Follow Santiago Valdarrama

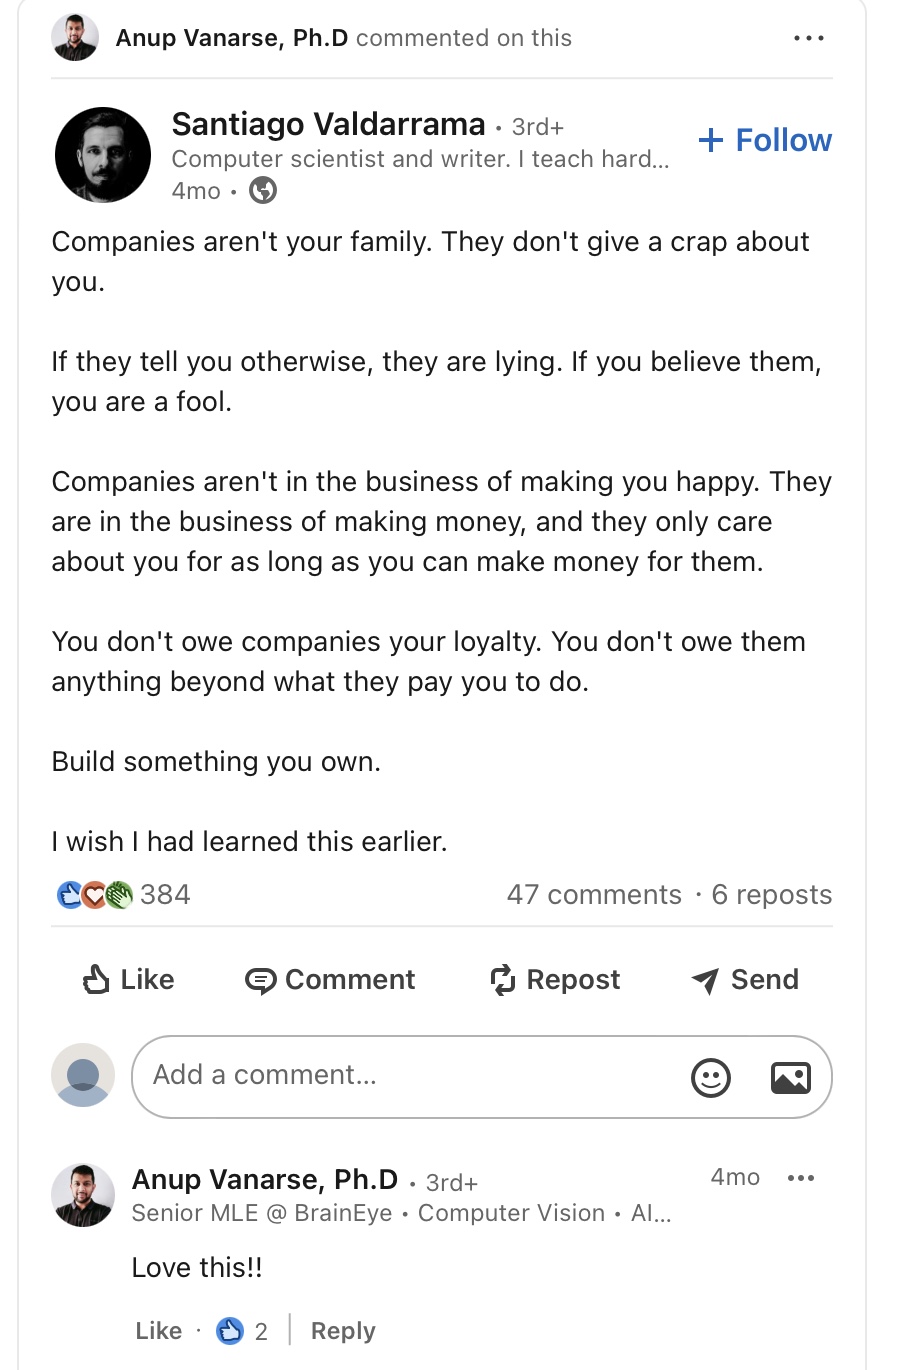tap(765, 140)
